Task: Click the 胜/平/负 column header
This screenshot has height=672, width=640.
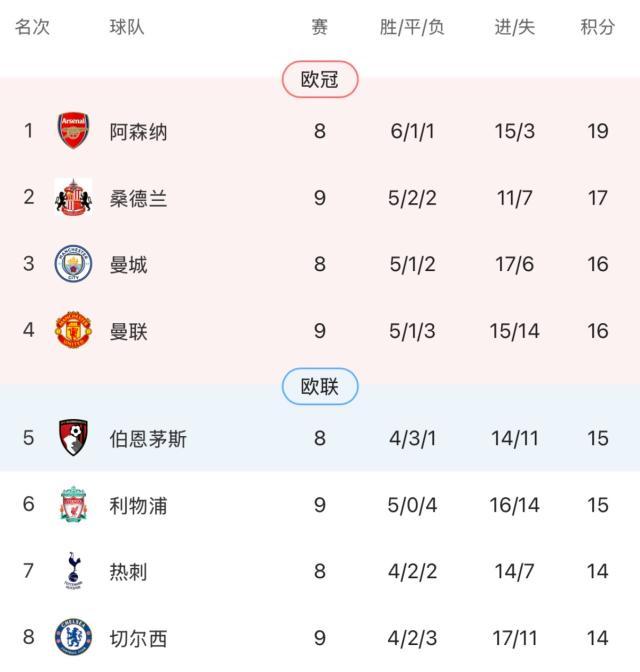Action: point(412,27)
